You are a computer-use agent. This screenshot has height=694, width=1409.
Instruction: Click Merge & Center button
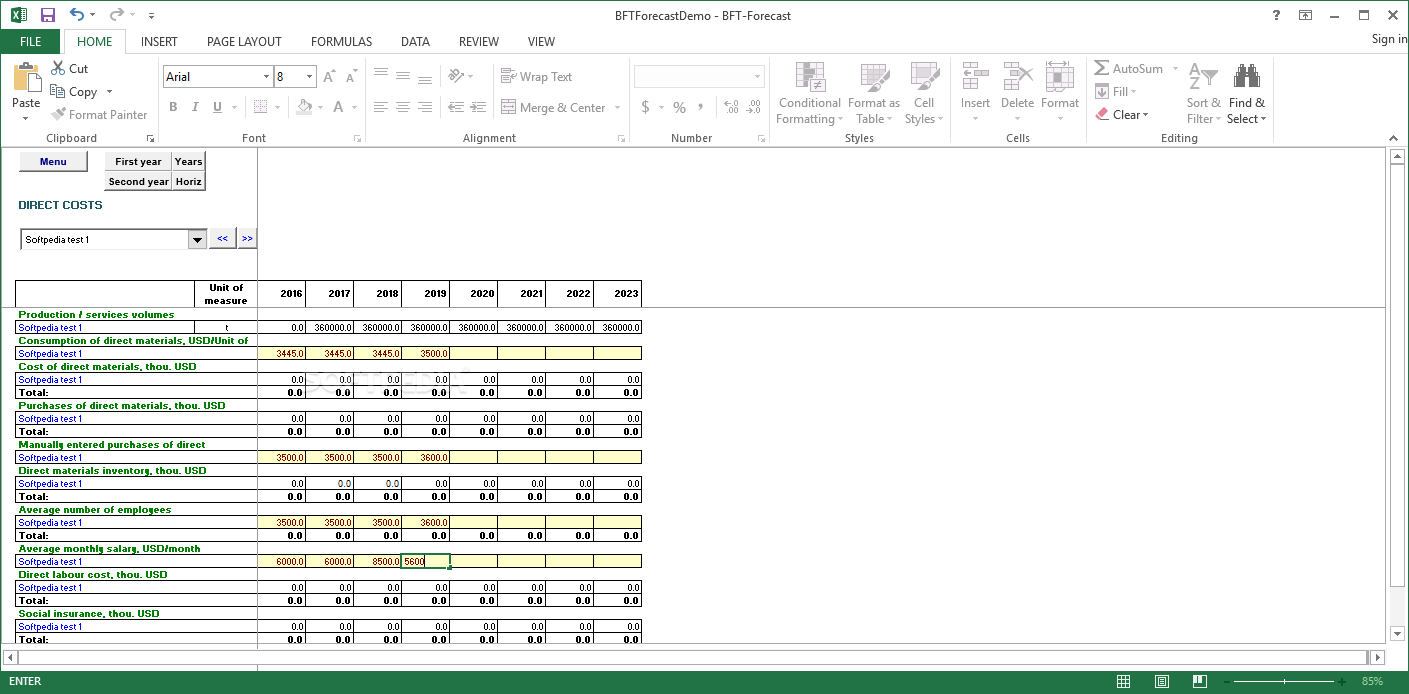click(x=554, y=107)
